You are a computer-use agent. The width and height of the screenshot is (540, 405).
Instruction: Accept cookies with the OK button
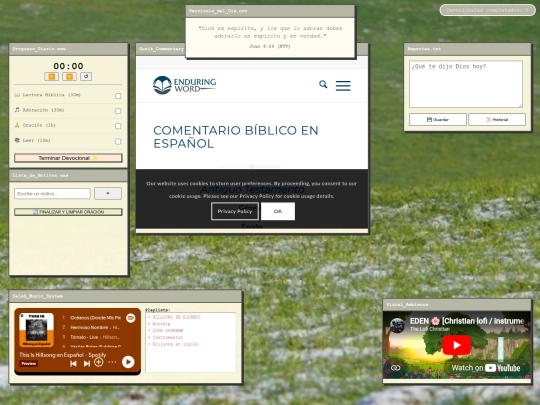[278, 211]
